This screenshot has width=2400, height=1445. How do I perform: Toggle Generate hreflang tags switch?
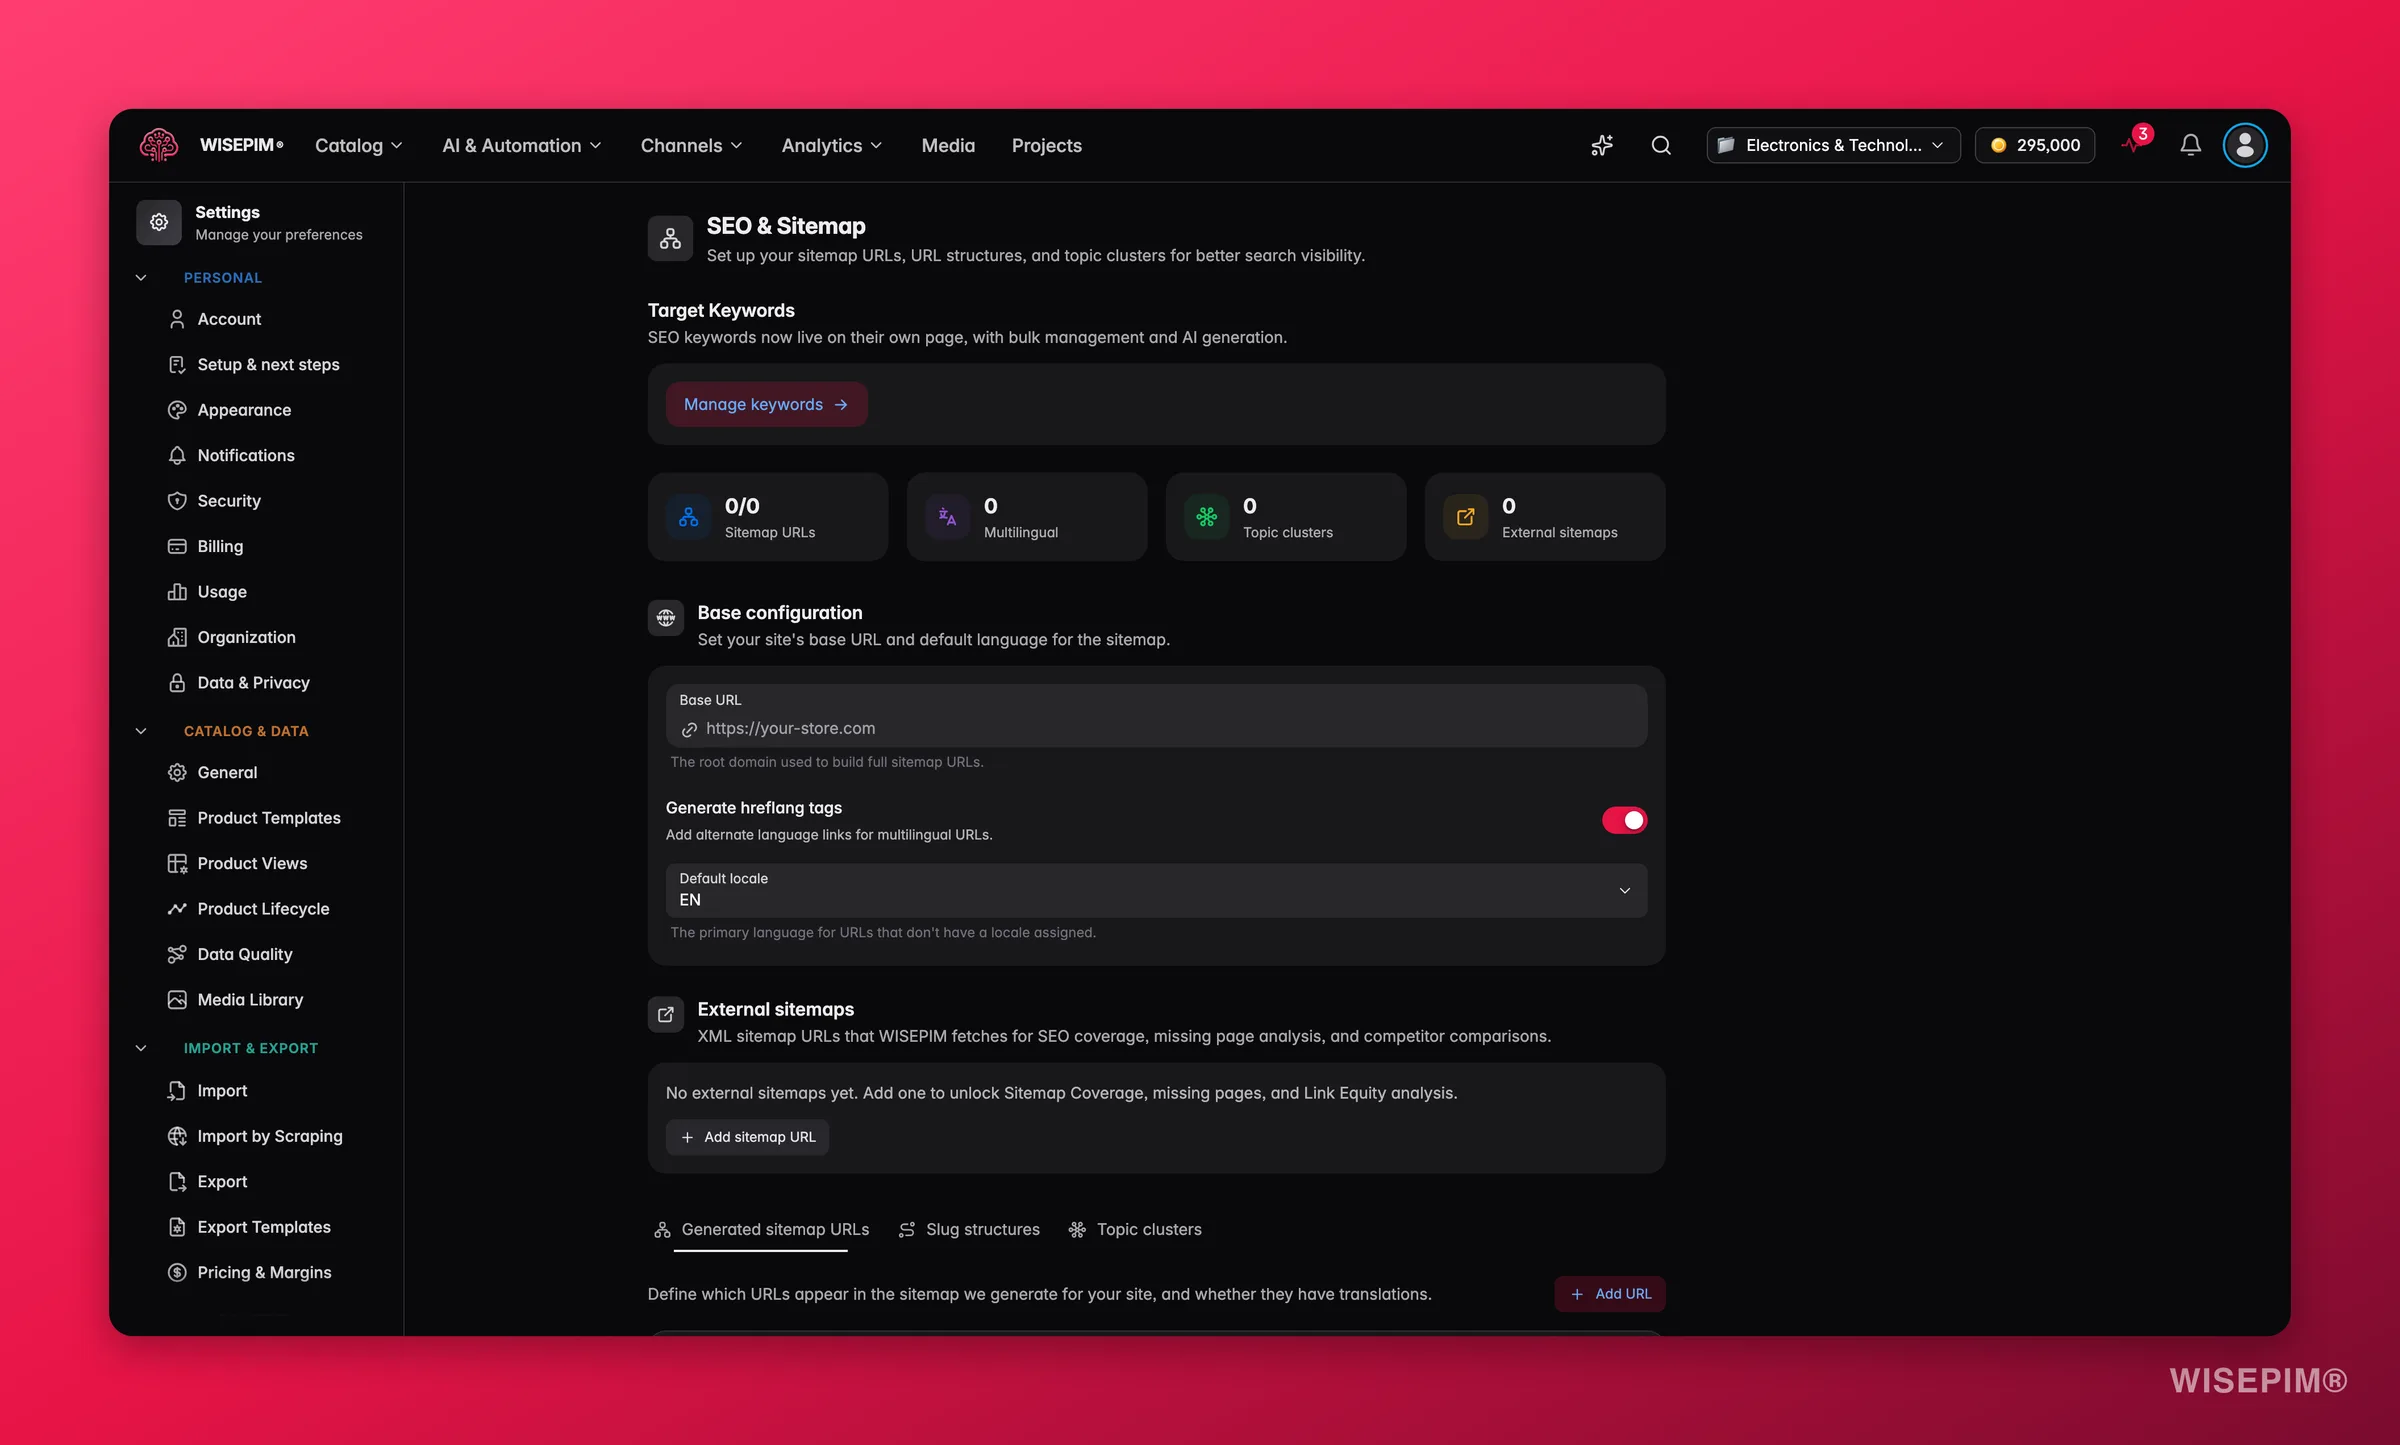[1624, 820]
